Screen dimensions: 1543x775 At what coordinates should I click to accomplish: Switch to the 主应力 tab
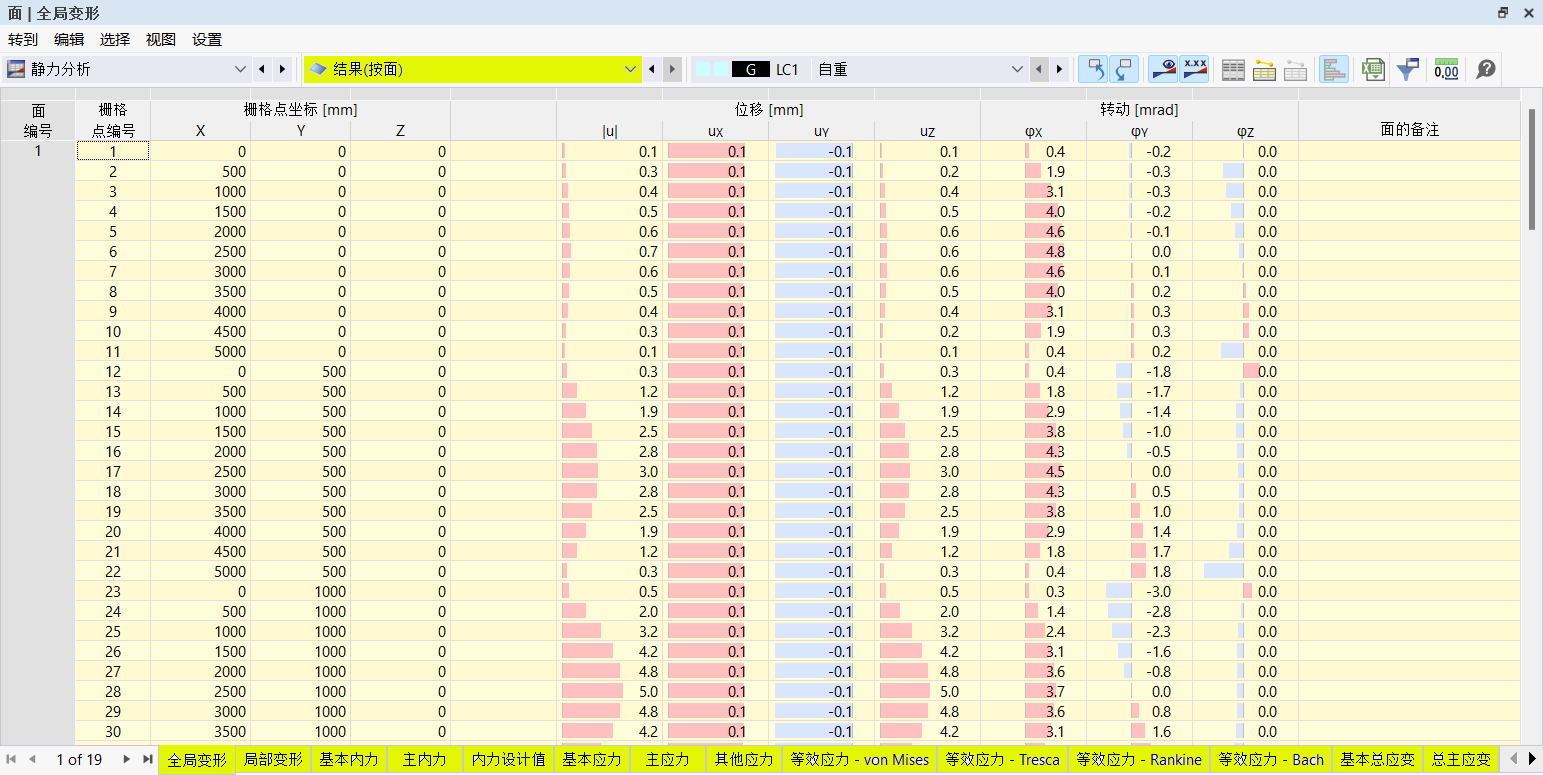point(668,760)
